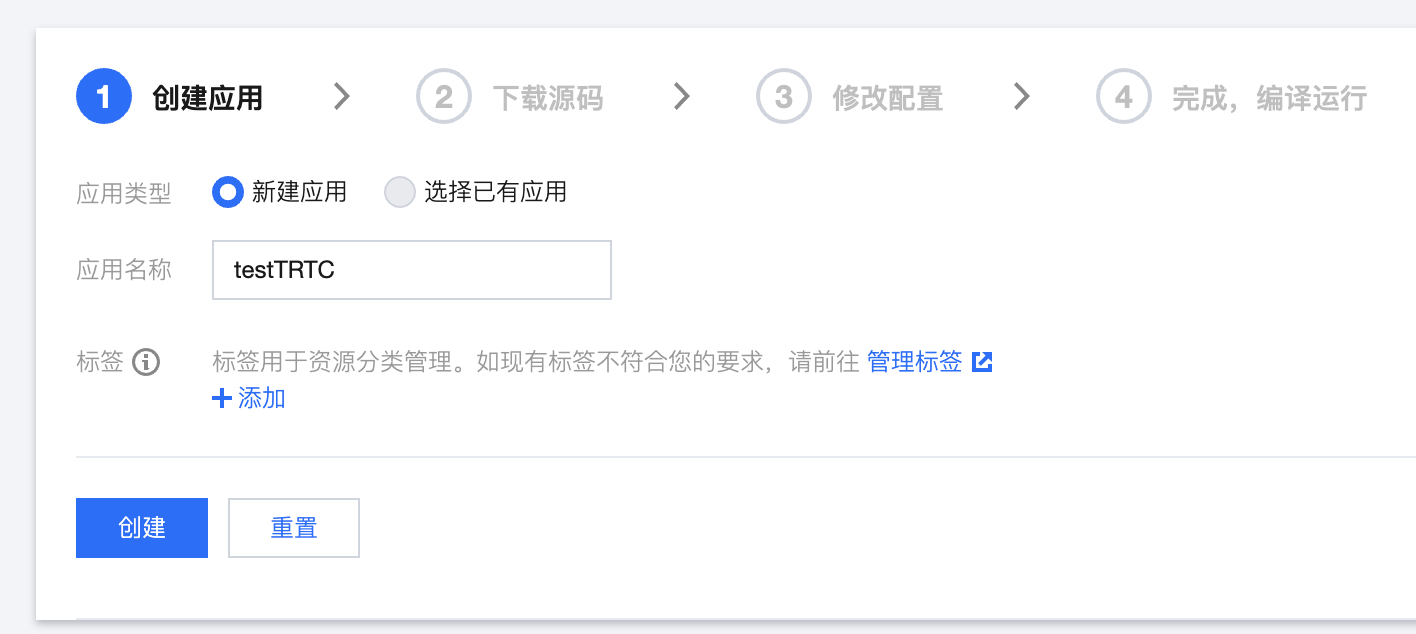Focus the 应用名称 input containing testTRTC
Viewport: 1416px width, 634px height.
click(x=412, y=270)
